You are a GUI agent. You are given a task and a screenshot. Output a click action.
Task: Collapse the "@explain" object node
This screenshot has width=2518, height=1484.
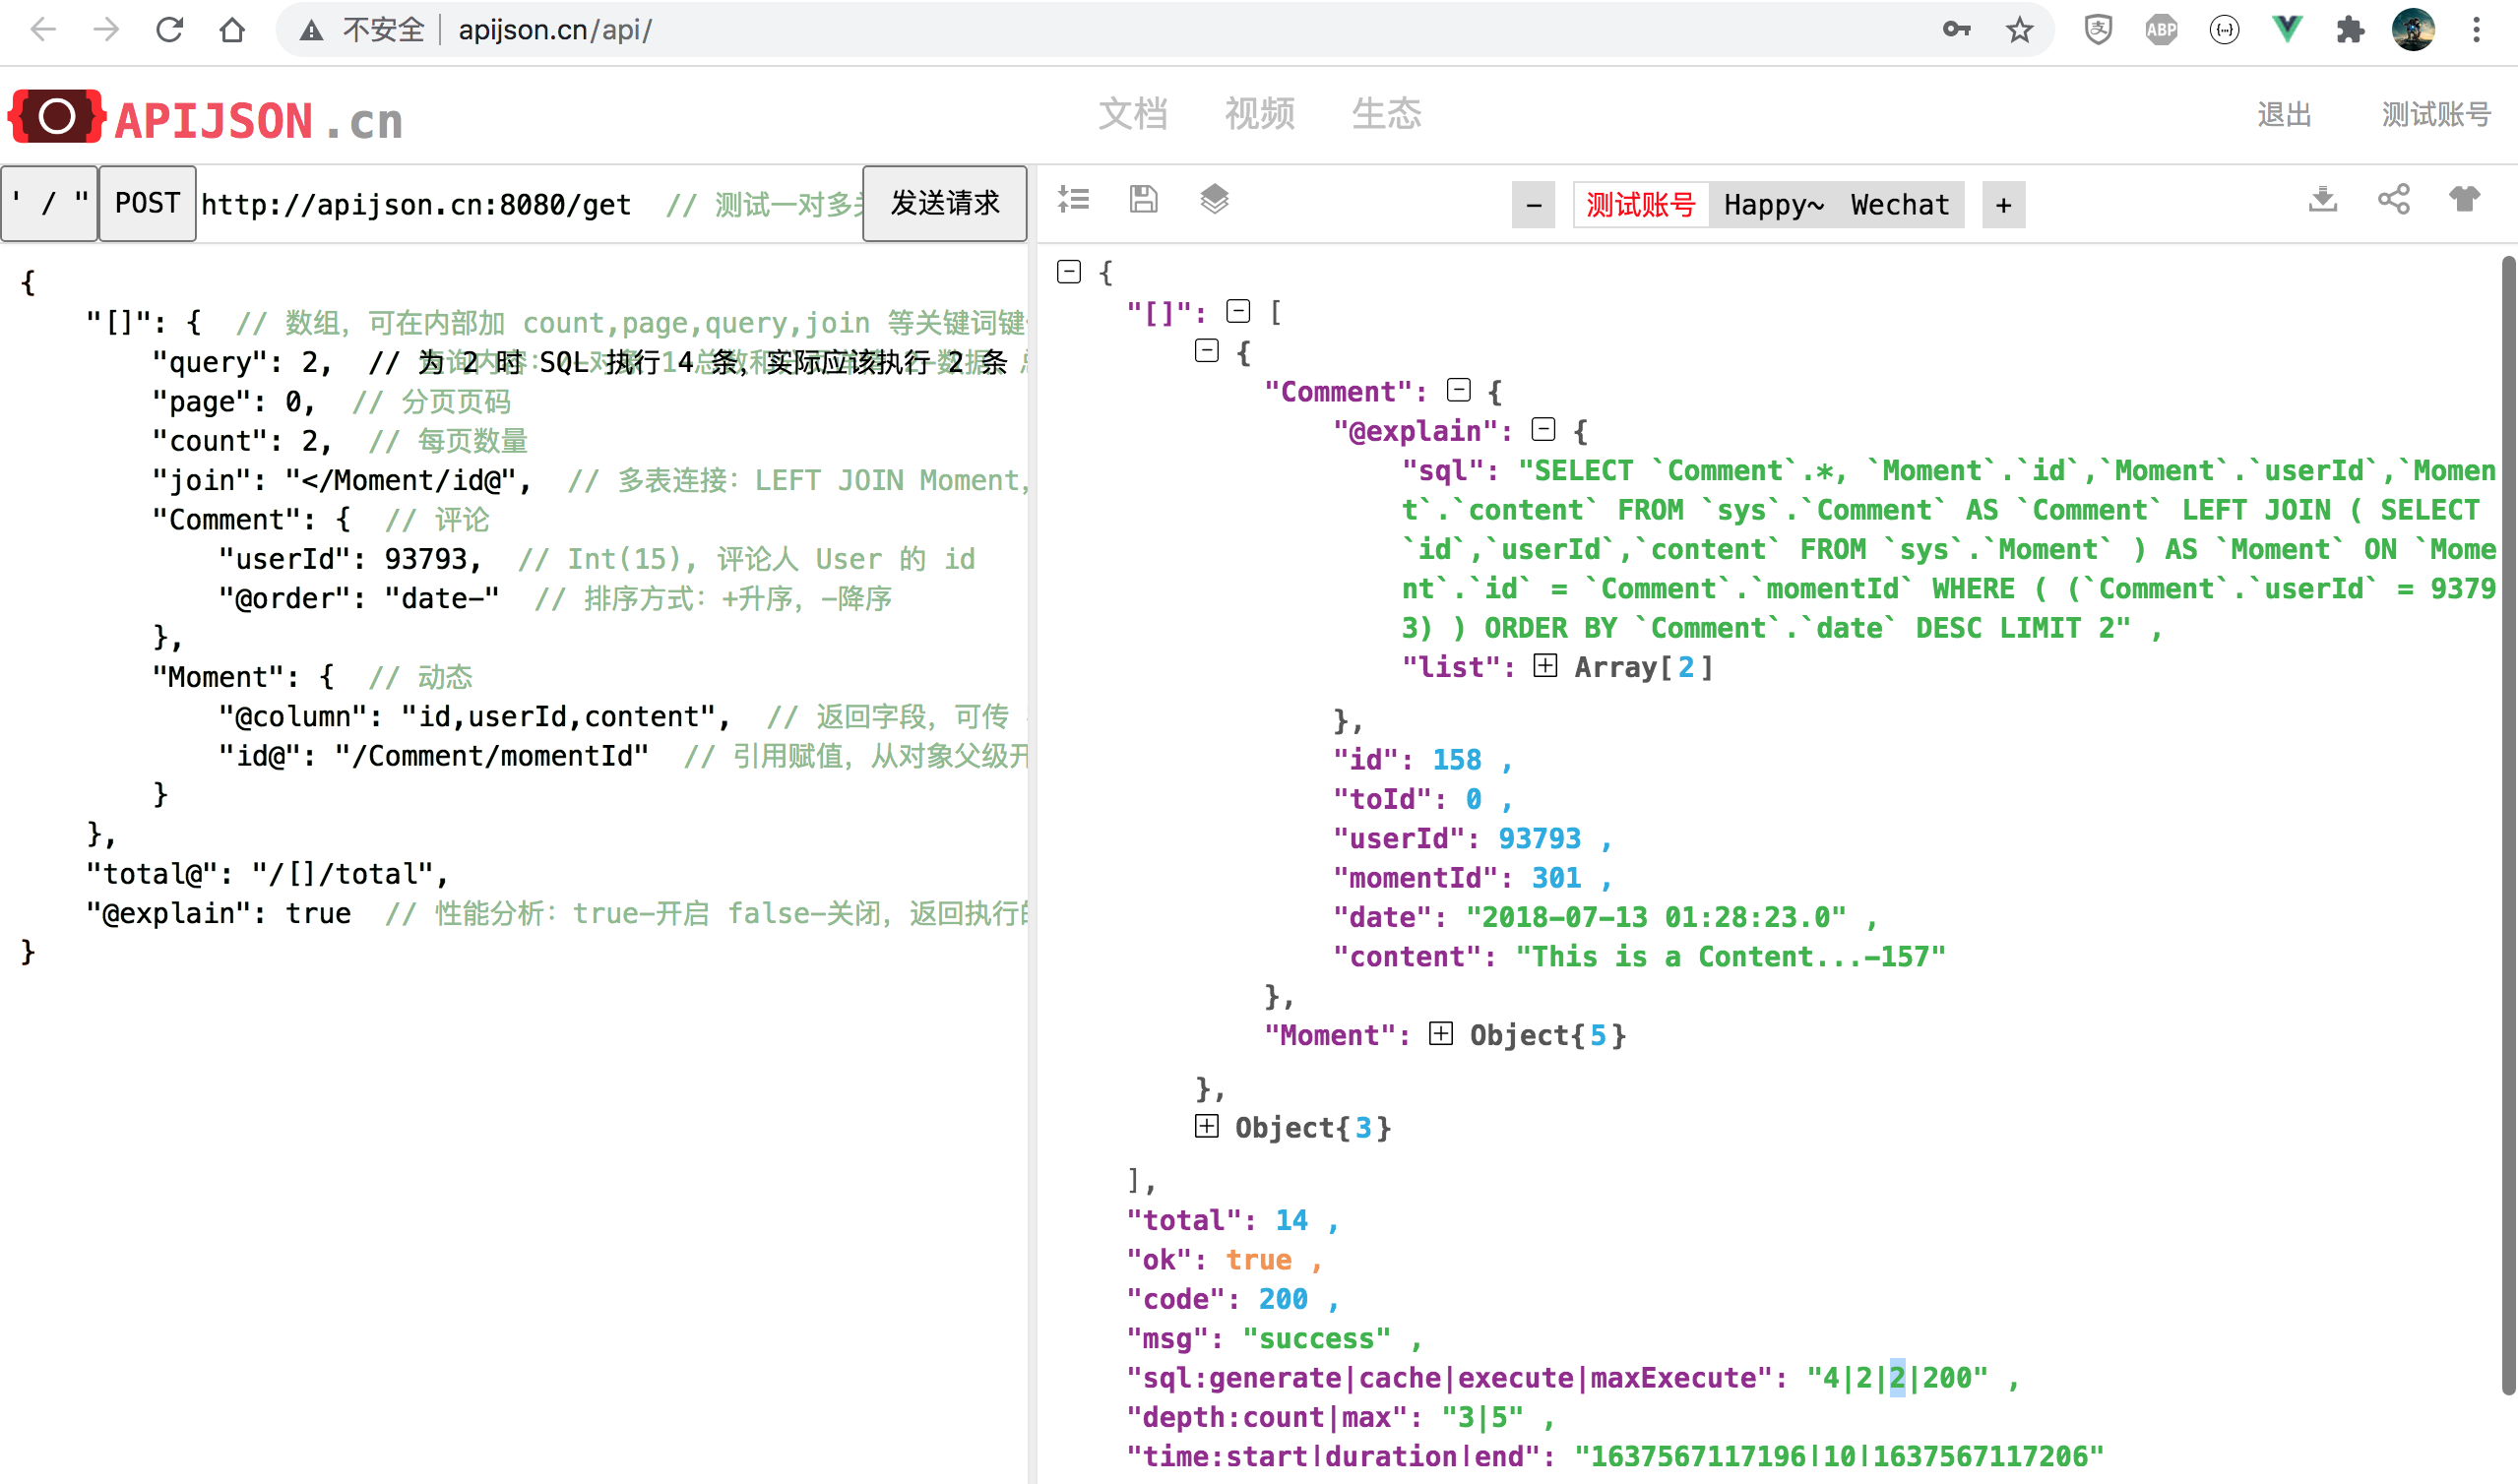click(1544, 430)
